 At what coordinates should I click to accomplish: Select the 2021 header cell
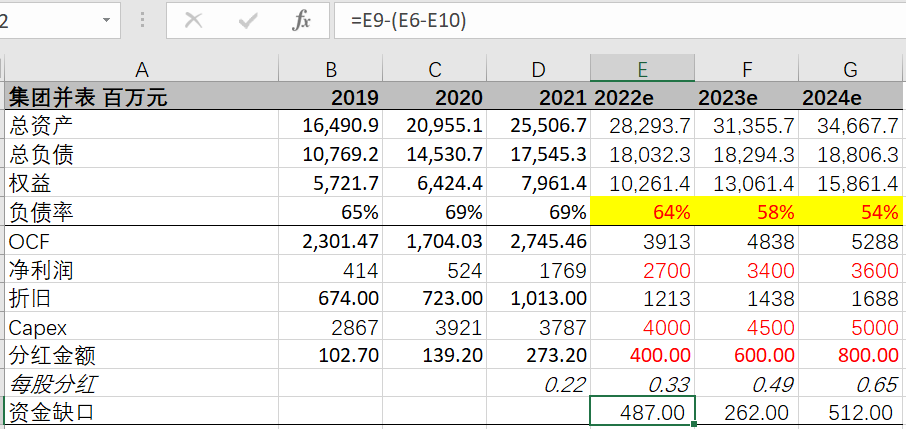click(x=539, y=97)
